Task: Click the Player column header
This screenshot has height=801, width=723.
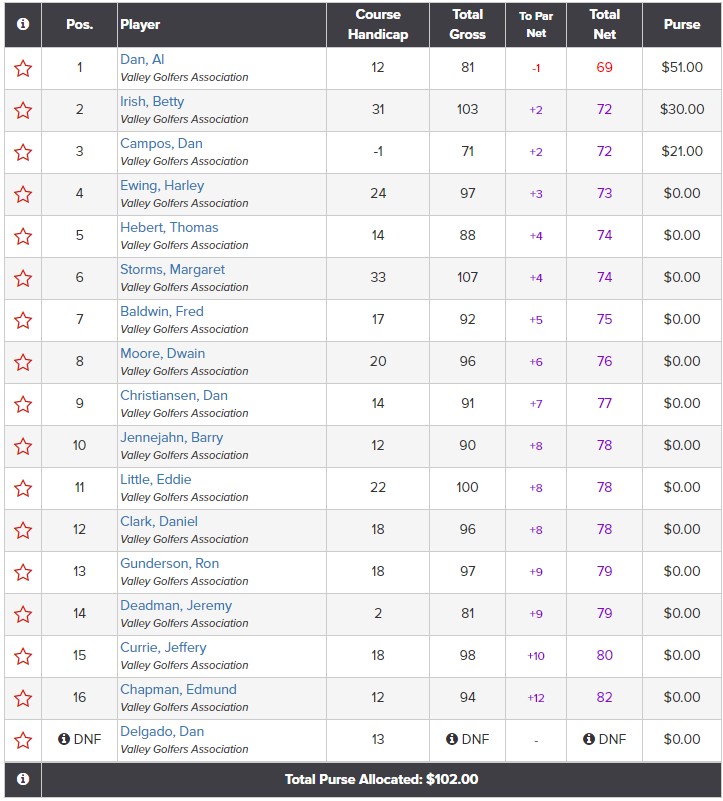Action: [x=140, y=24]
